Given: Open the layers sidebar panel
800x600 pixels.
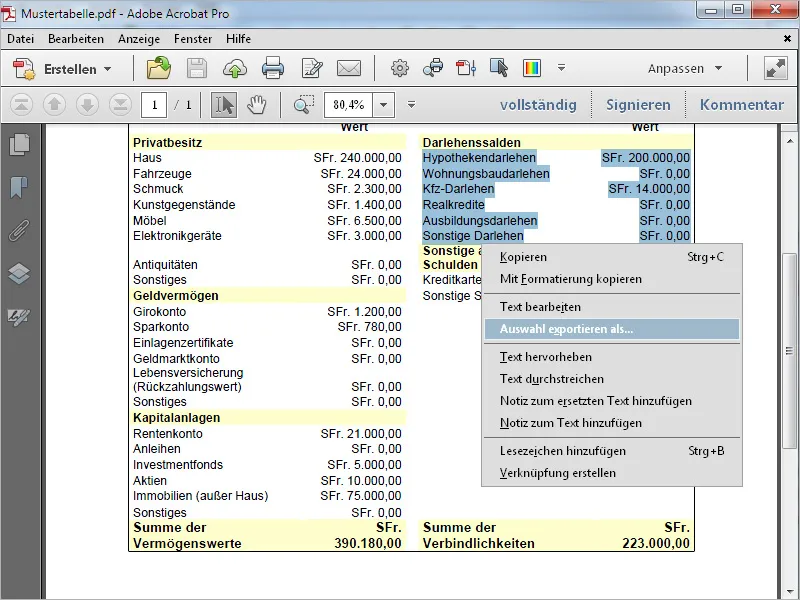Looking at the screenshot, I should [x=19, y=273].
